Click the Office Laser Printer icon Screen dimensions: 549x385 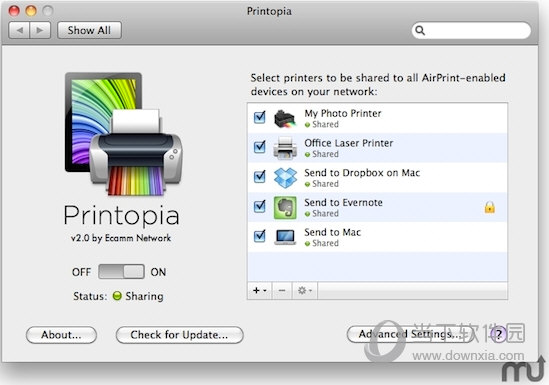point(285,148)
